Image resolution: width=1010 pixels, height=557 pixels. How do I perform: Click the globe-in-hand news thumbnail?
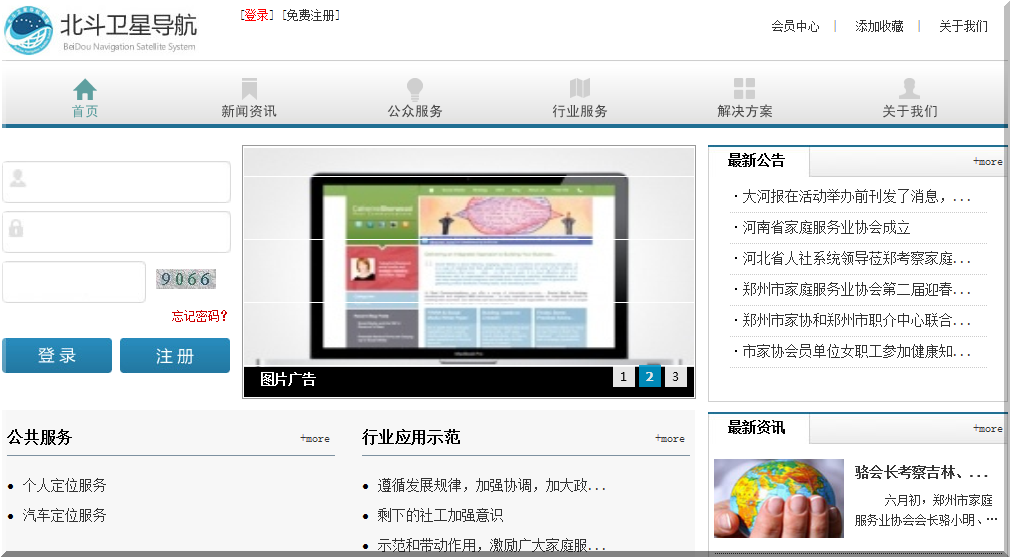click(779, 498)
